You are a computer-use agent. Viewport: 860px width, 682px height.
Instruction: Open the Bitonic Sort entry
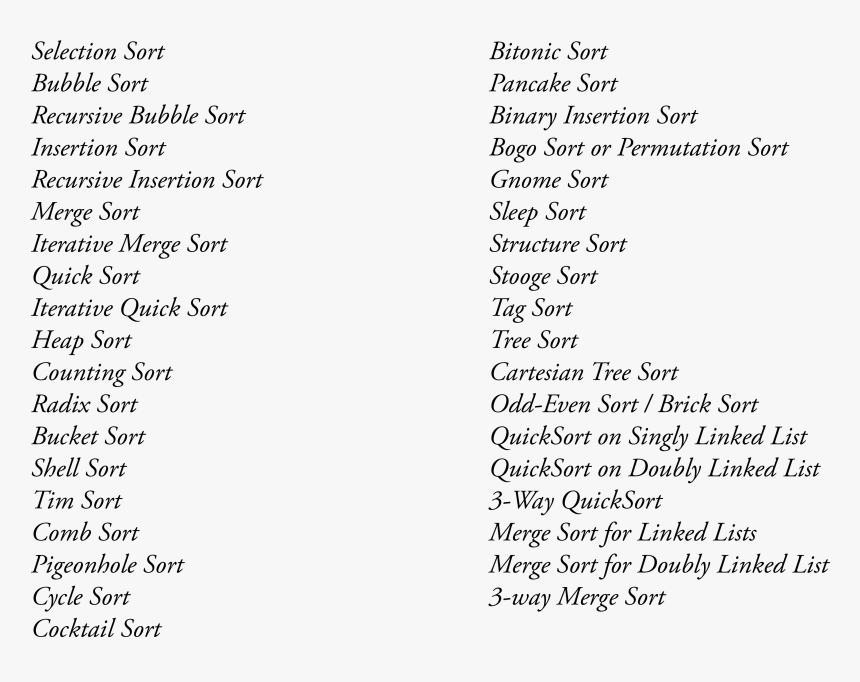[548, 52]
